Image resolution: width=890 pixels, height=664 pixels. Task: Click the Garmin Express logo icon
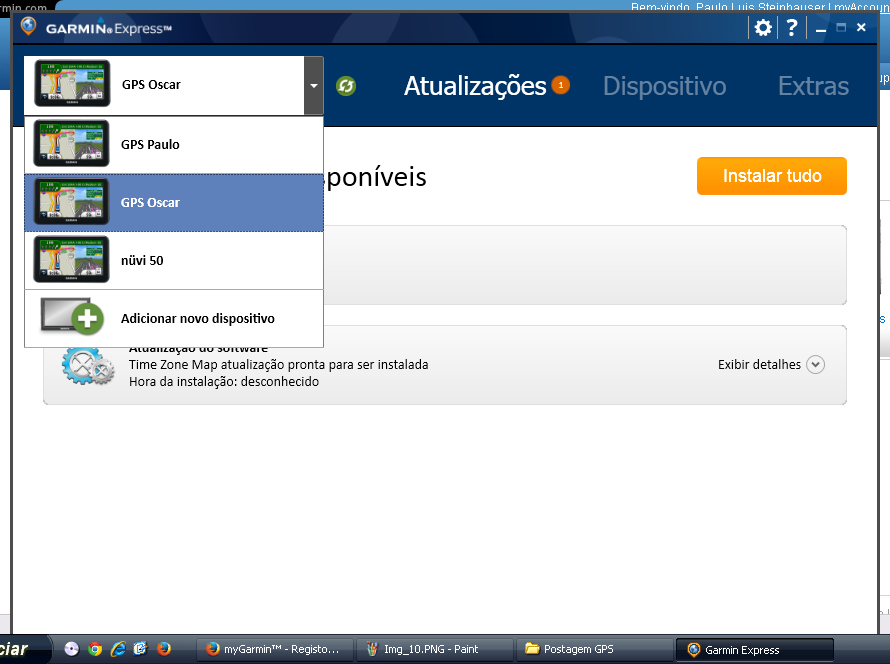point(28,26)
